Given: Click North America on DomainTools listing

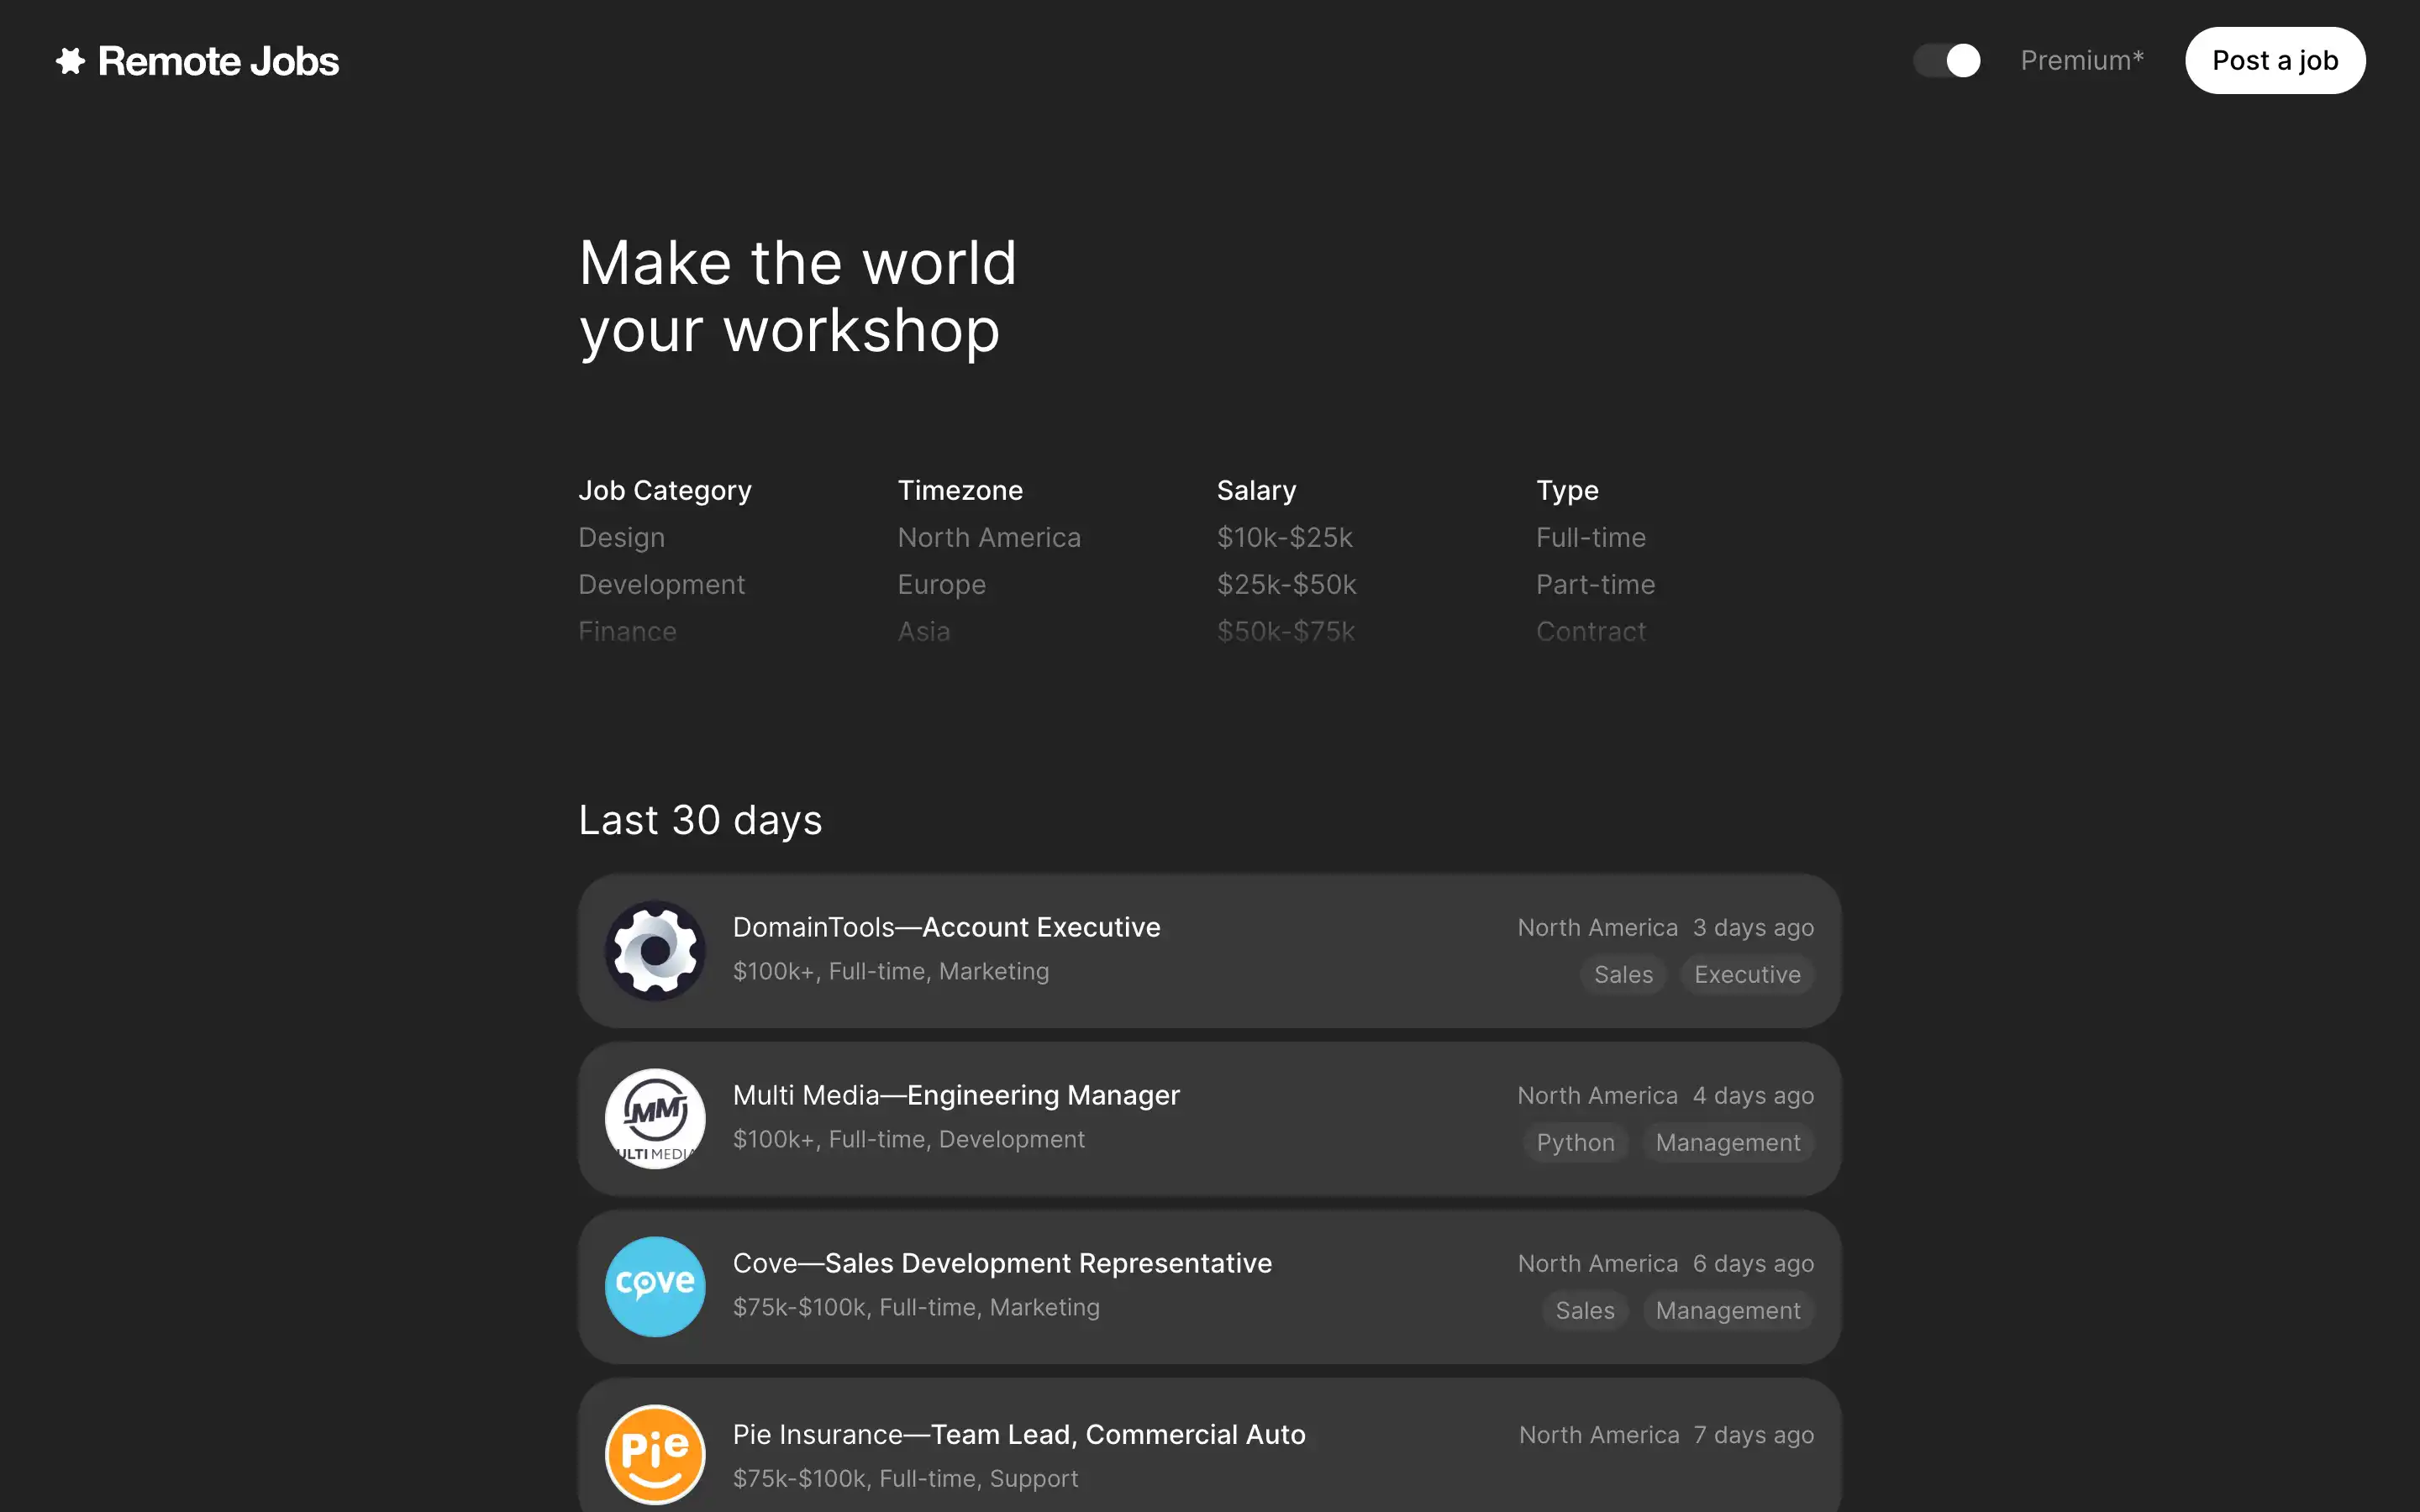Looking at the screenshot, I should tap(1597, 928).
